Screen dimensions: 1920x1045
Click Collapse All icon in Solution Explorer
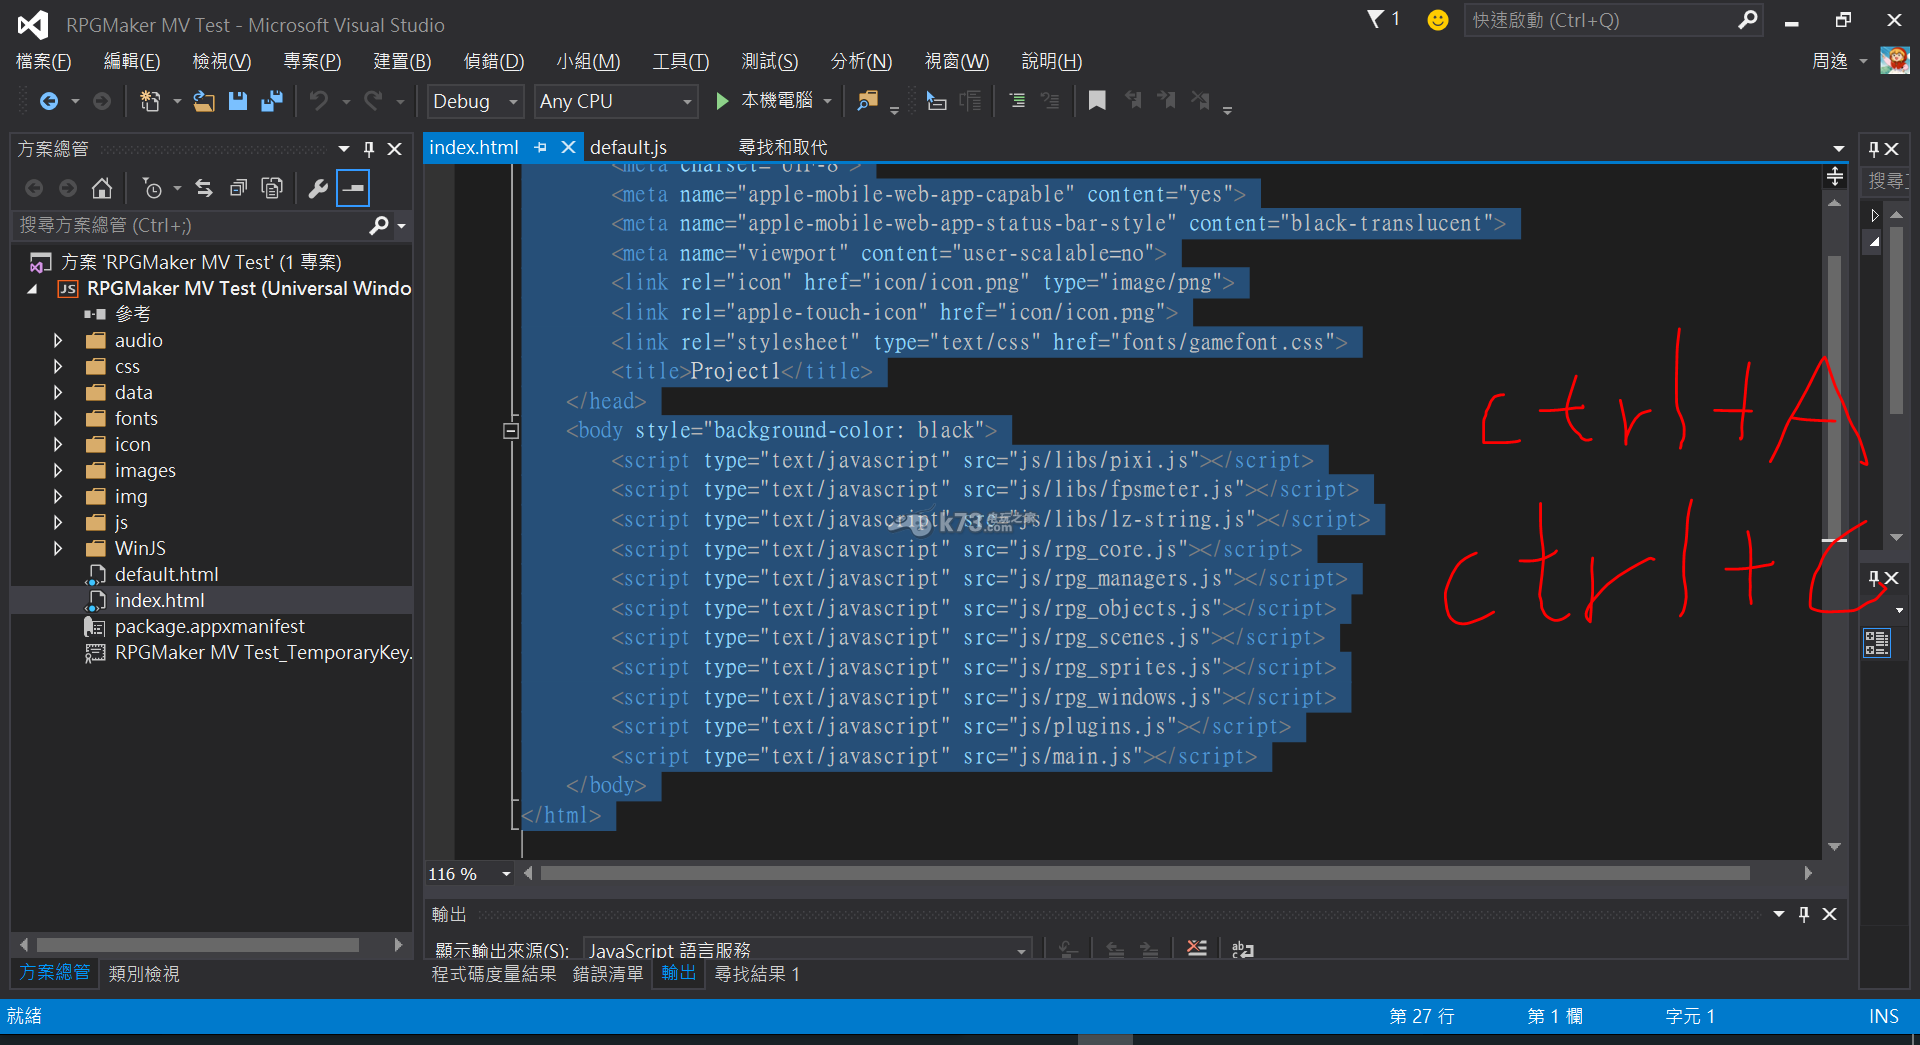pyautogui.click(x=238, y=188)
